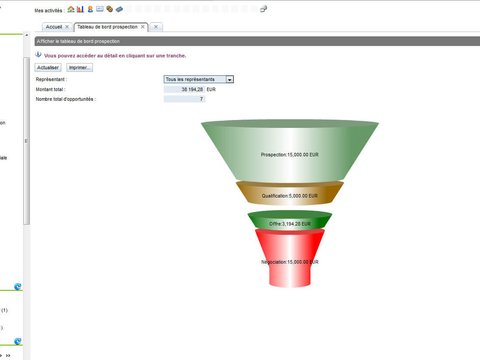Click the upper blue refresh icon in sidebar

tap(18, 286)
